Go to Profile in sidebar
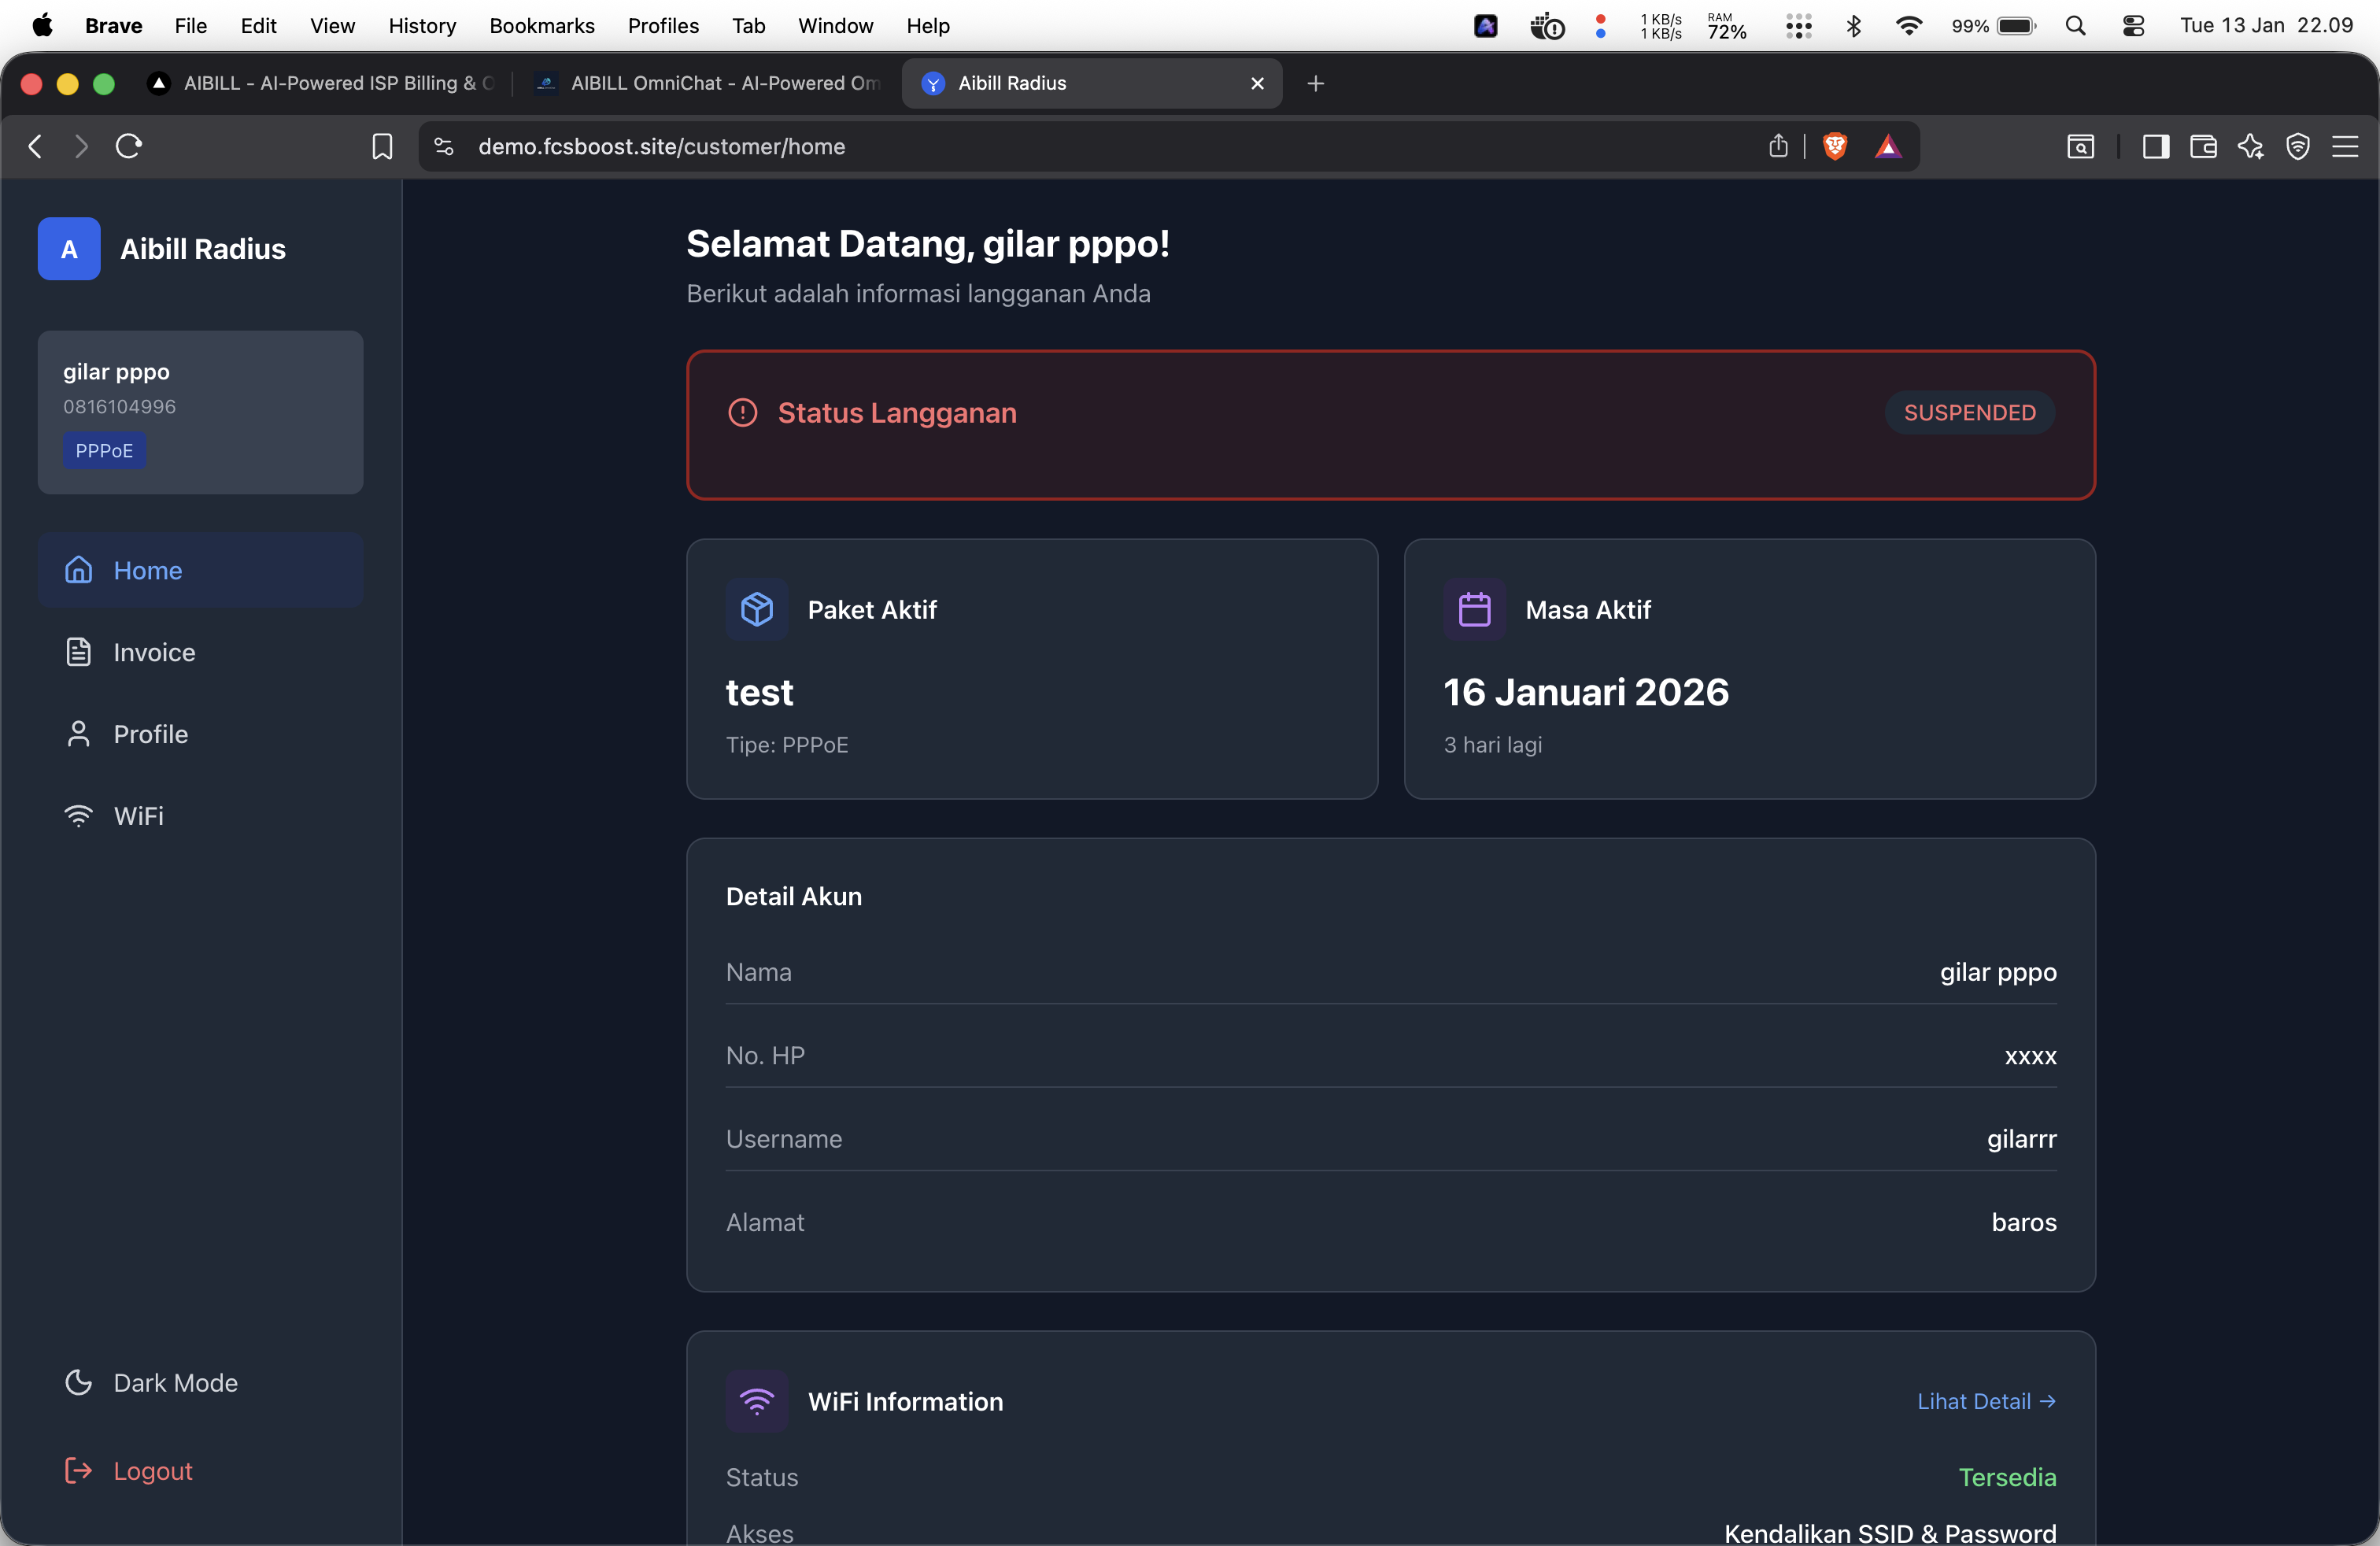This screenshot has width=2380, height=1546. (x=150, y=734)
